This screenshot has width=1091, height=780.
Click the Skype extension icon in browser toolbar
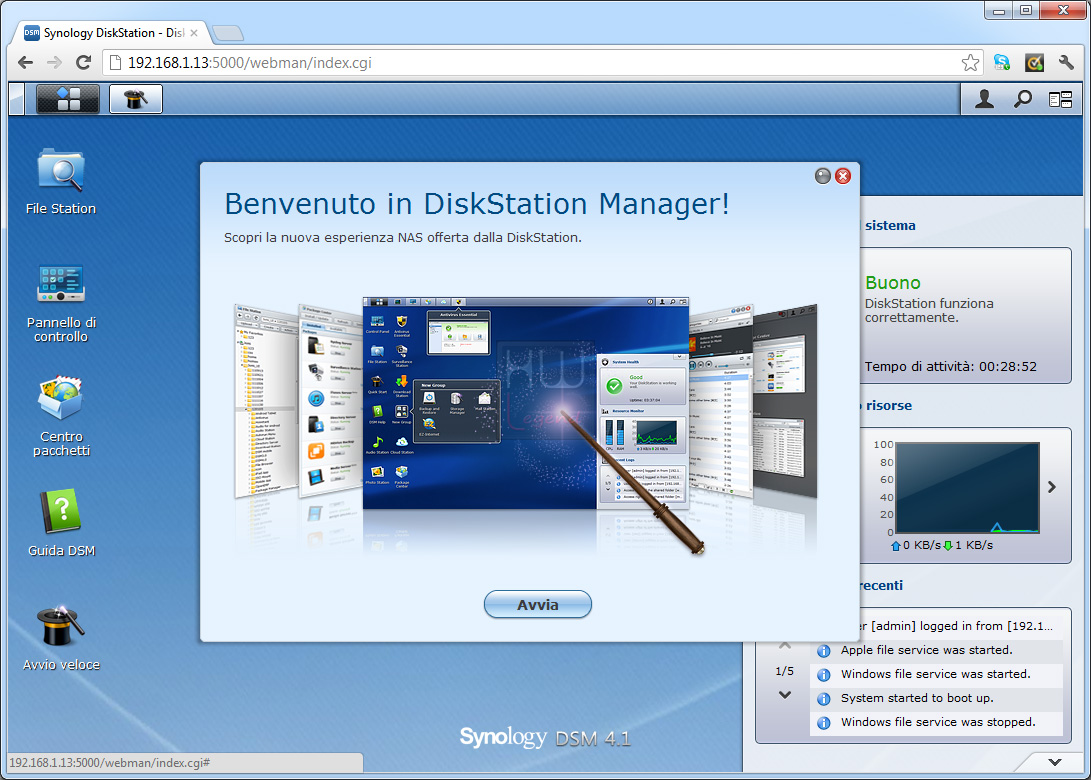tap(1002, 63)
